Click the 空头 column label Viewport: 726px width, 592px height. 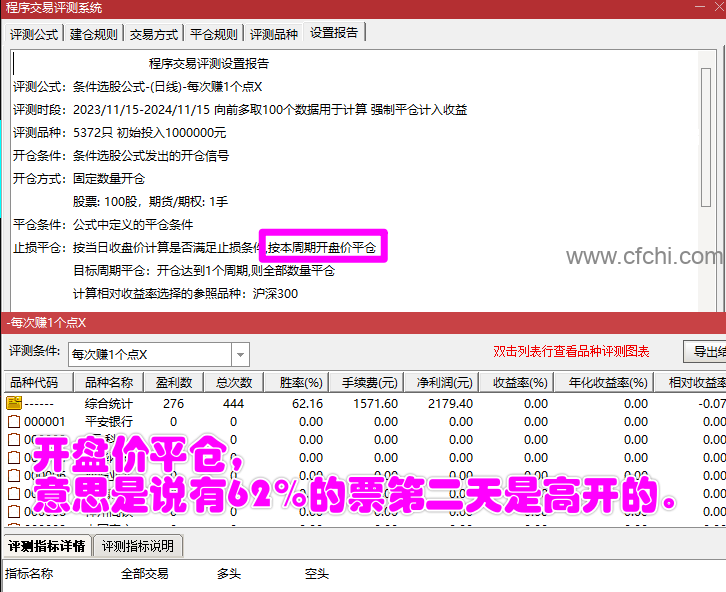click(x=317, y=574)
